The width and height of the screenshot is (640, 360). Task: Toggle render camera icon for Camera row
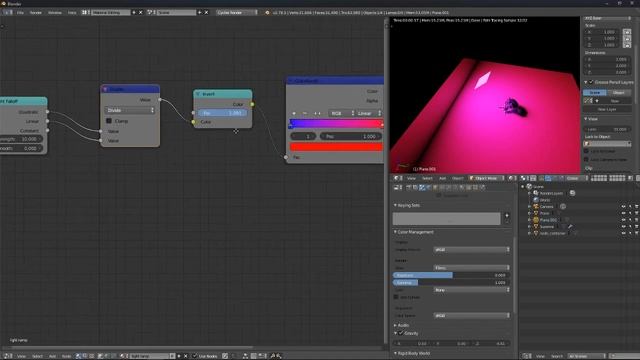[636, 207]
